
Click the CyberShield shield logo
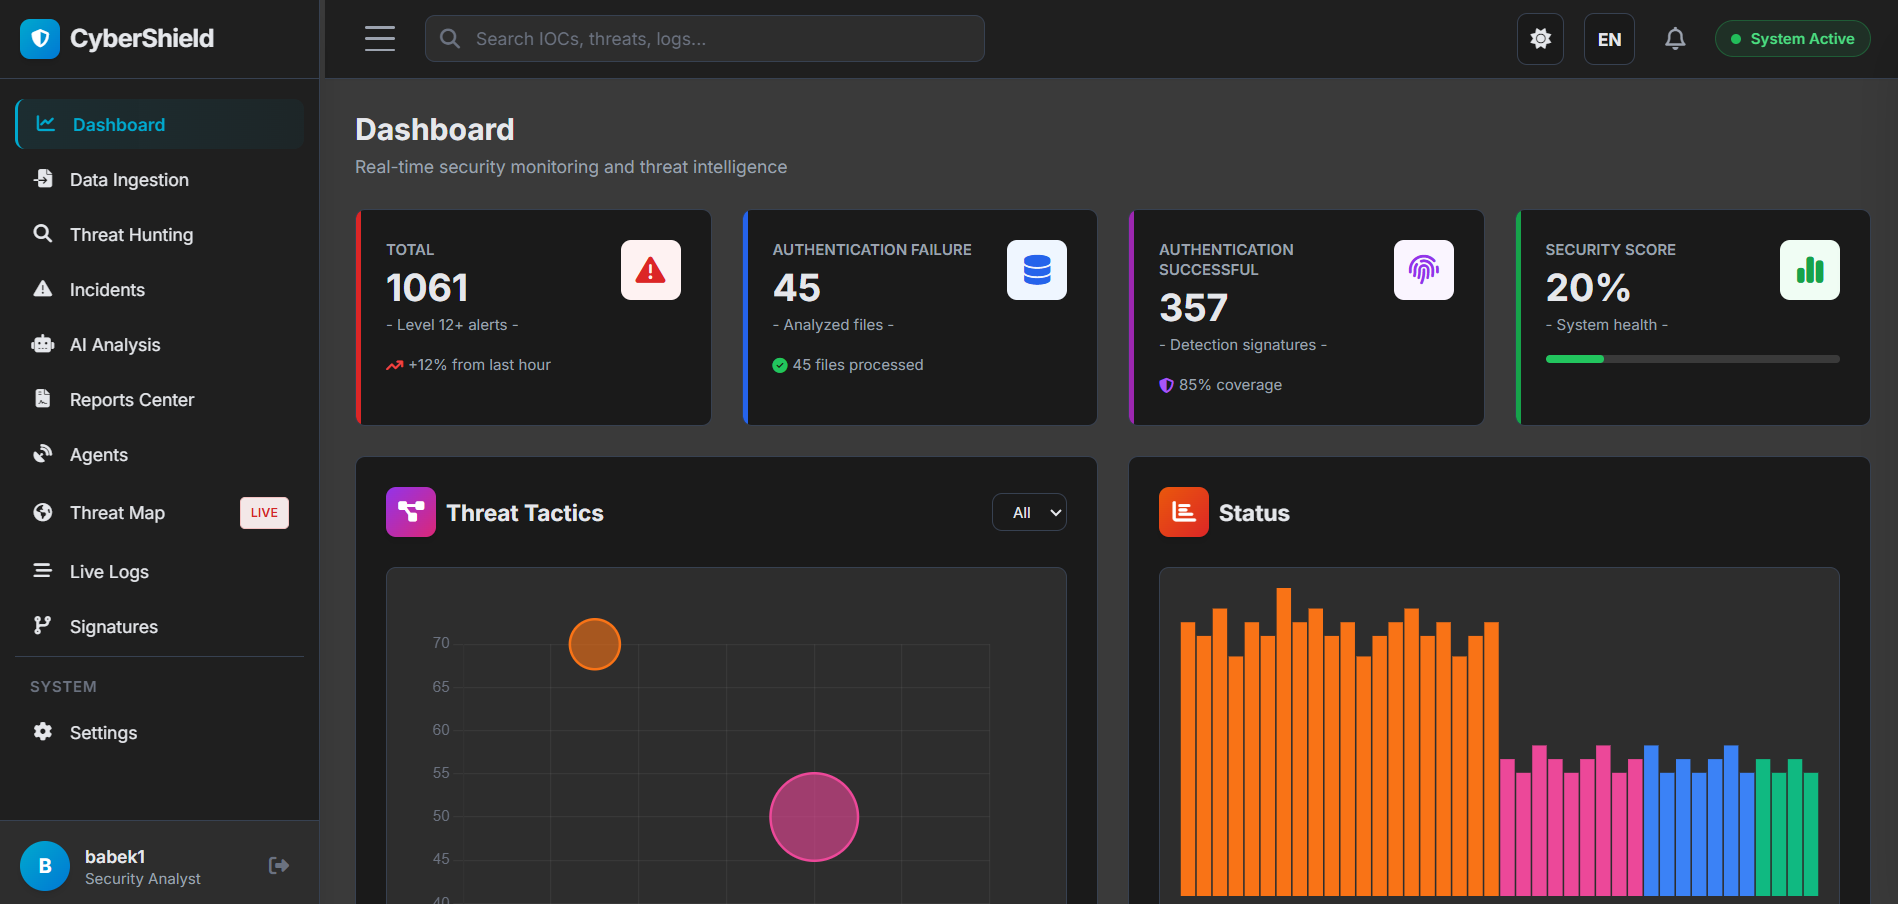pyautogui.click(x=40, y=39)
